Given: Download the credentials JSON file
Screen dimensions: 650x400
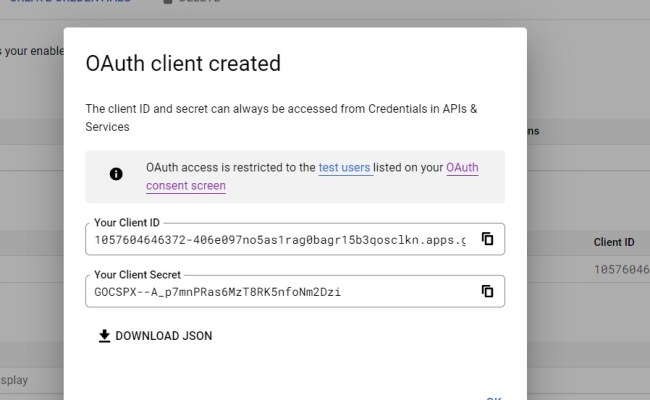Looking at the screenshot, I should (x=155, y=336).
